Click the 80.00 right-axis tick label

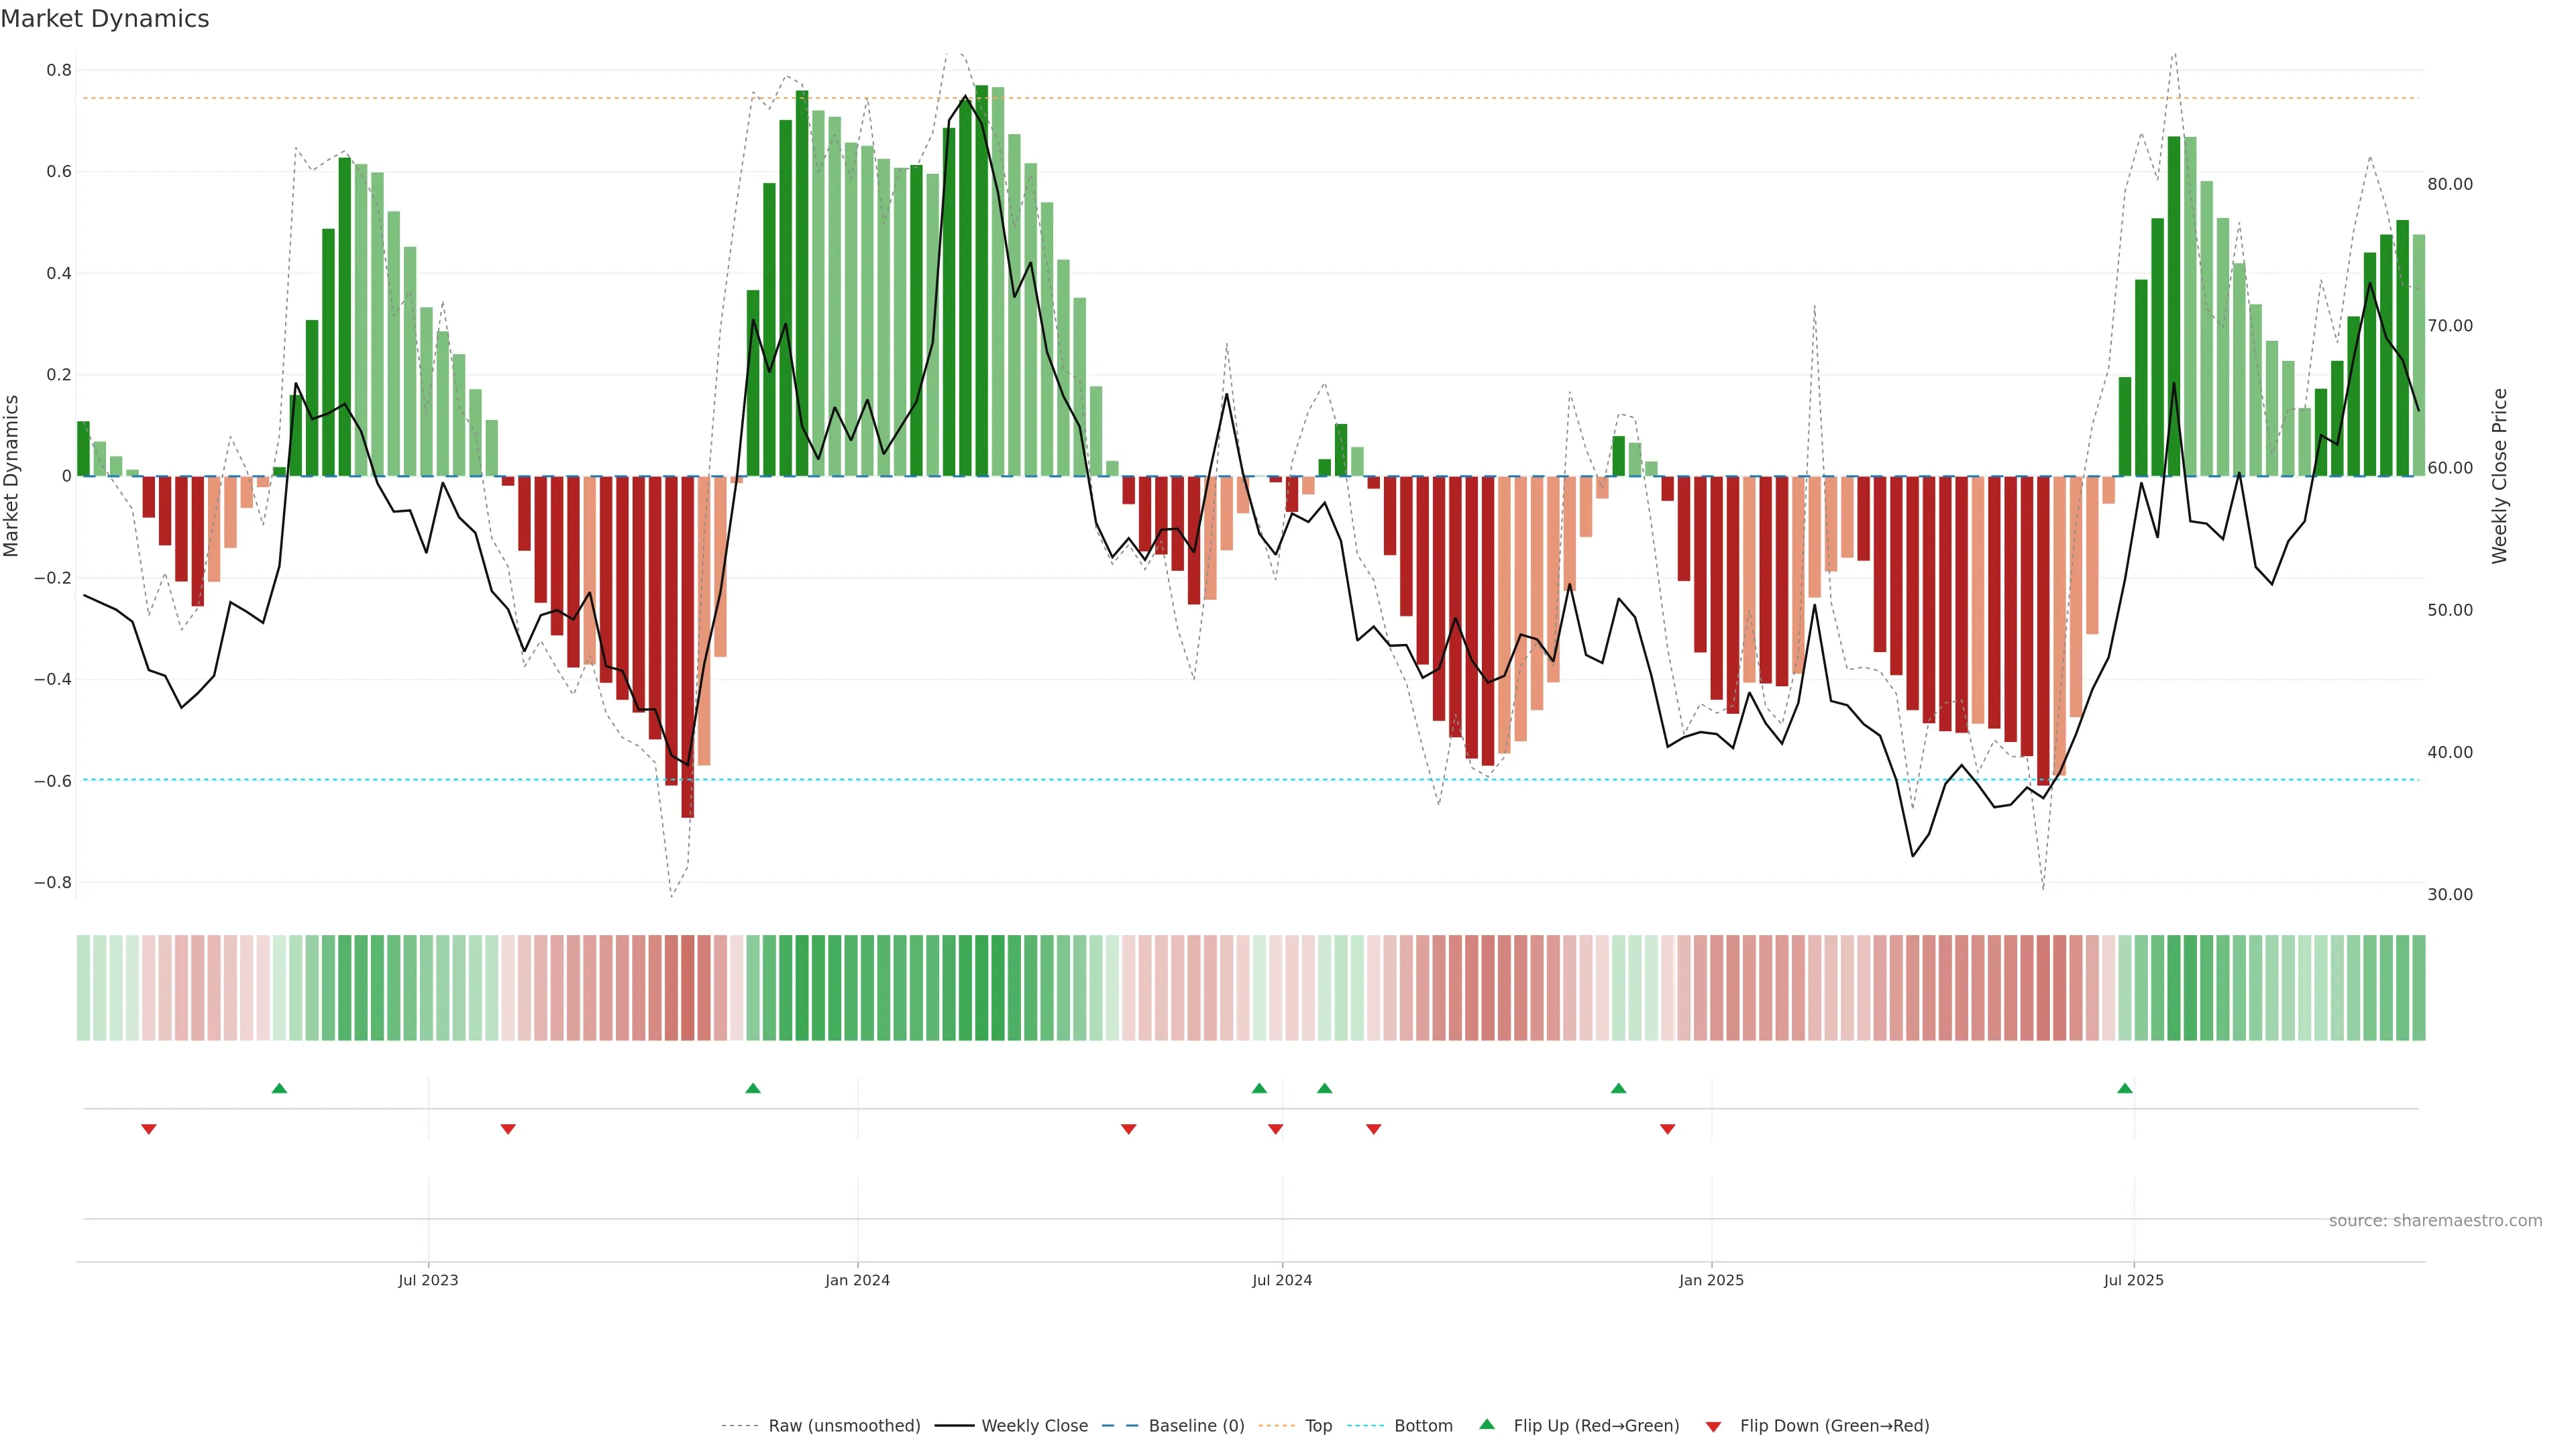click(2450, 184)
